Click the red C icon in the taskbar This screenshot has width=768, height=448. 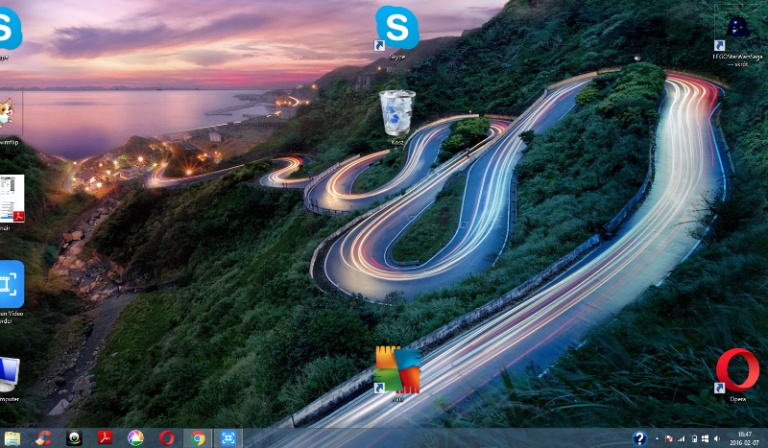coord(43,438)
